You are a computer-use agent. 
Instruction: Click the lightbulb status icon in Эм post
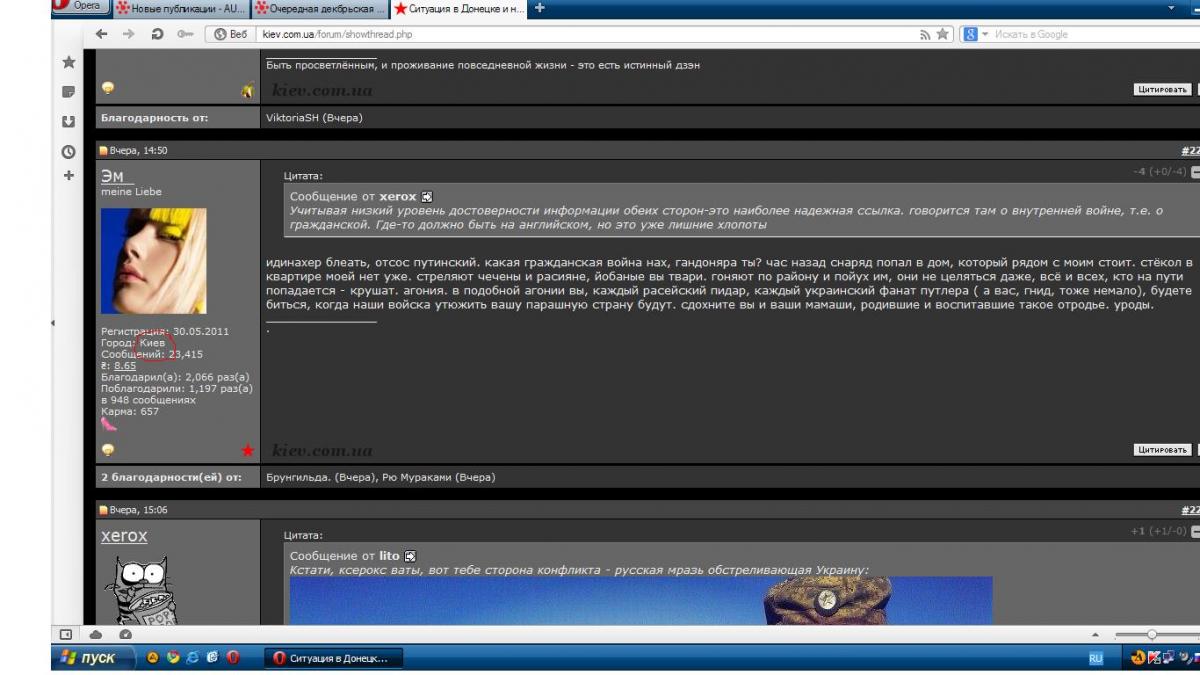(108, 450)
